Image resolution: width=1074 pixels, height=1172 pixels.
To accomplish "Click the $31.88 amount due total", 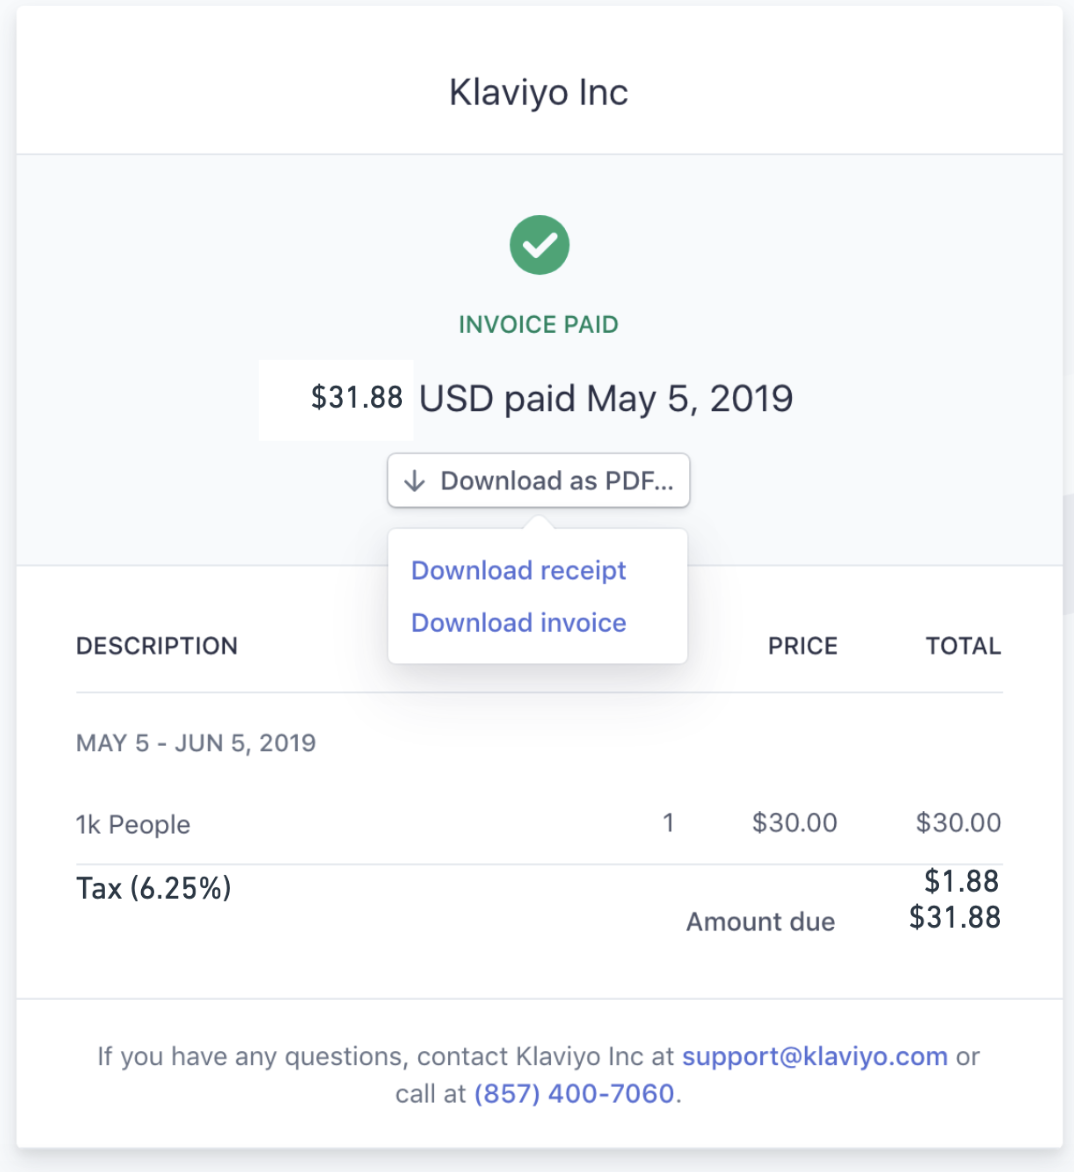I will tap(954, 917).
